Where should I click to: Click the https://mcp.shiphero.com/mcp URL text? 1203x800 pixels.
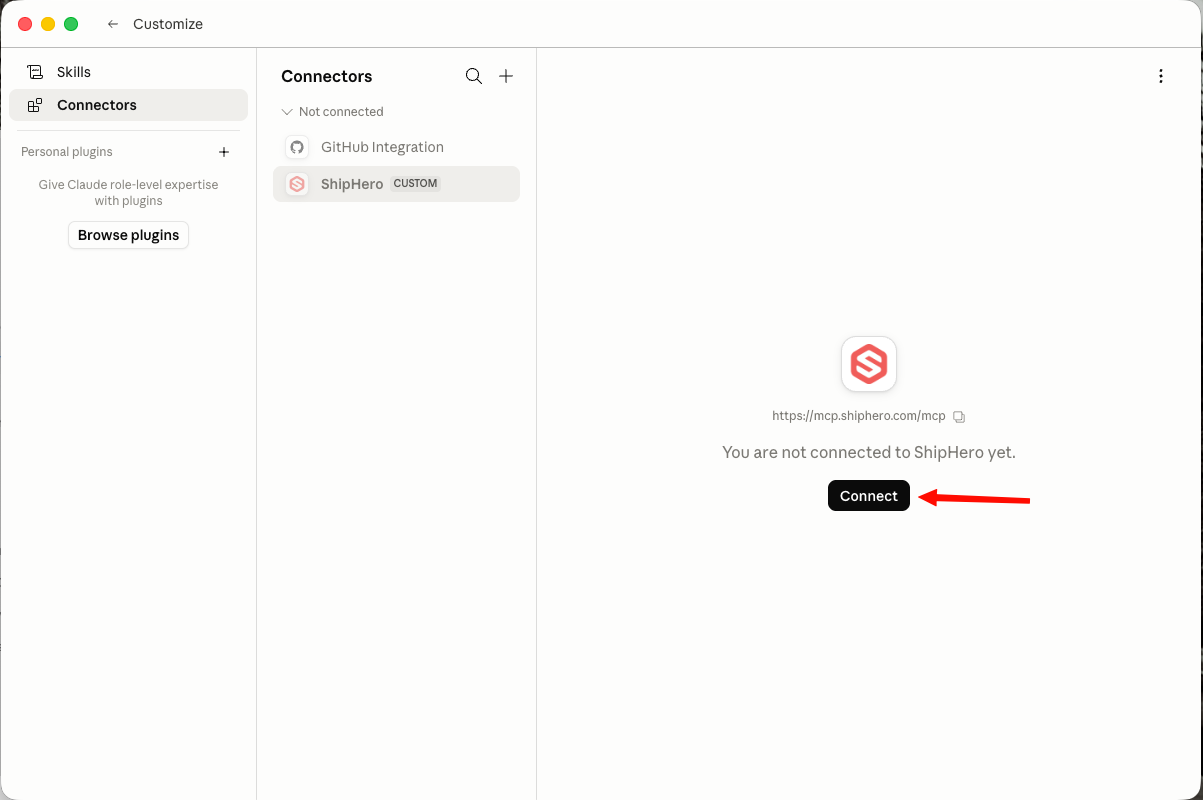click(859, 416)
